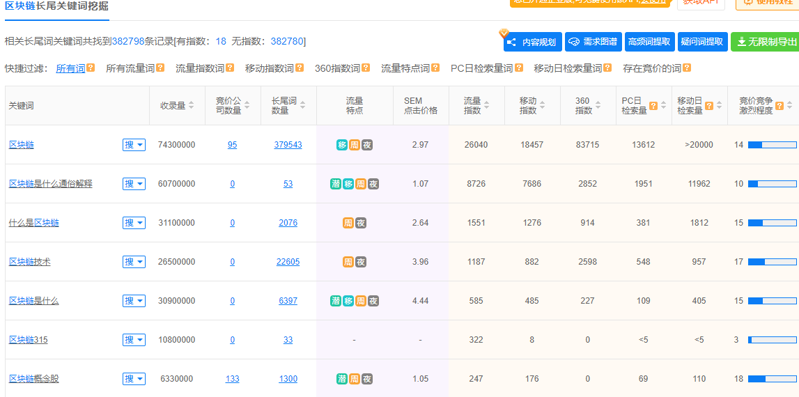Click help icon in PC日检索量 column header
The image size is (799, 397).
point(653,105)
